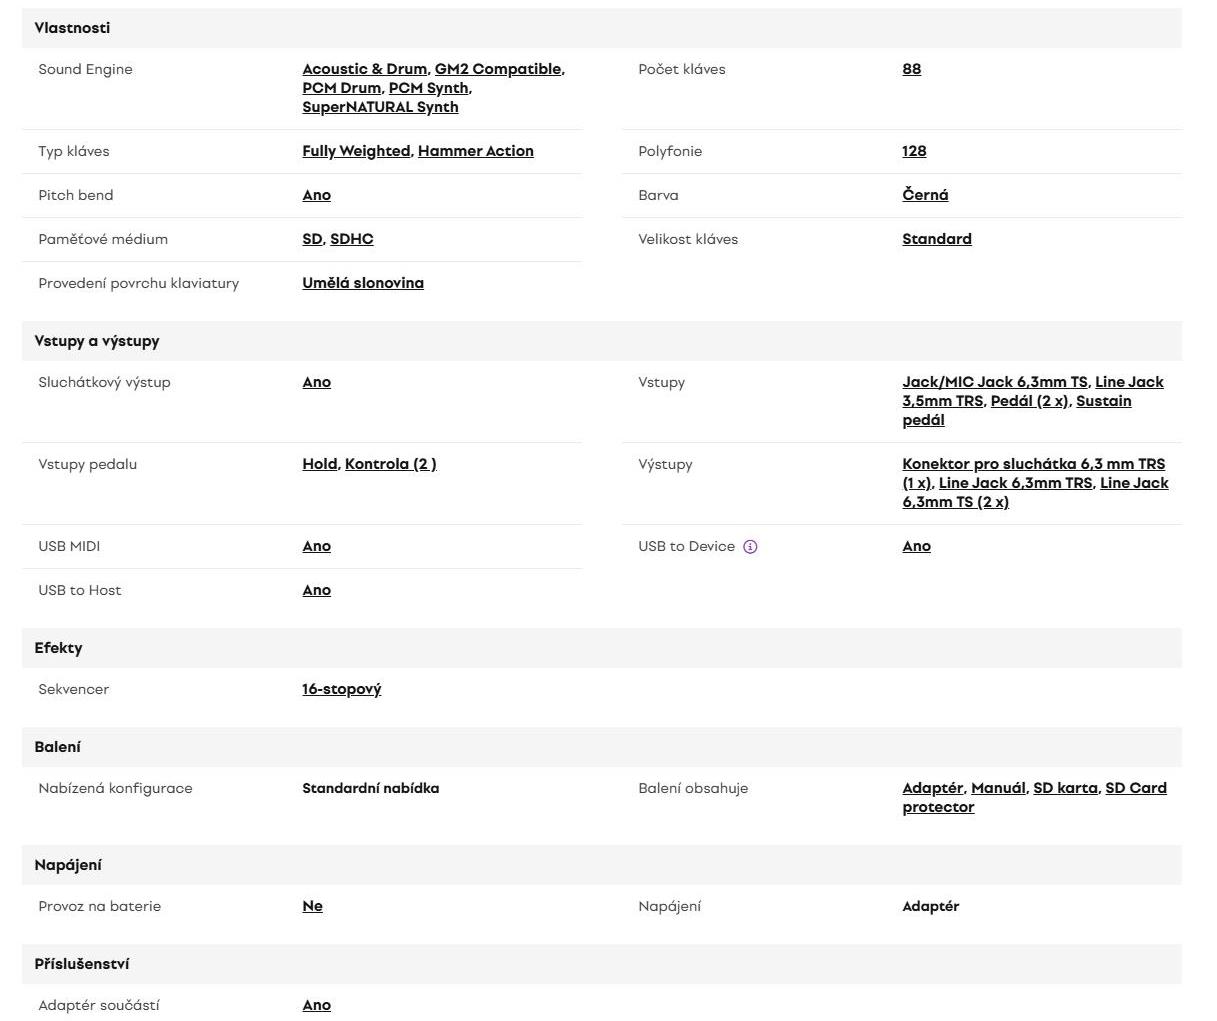Click the info icon beside USB to Device

point(750,547)
